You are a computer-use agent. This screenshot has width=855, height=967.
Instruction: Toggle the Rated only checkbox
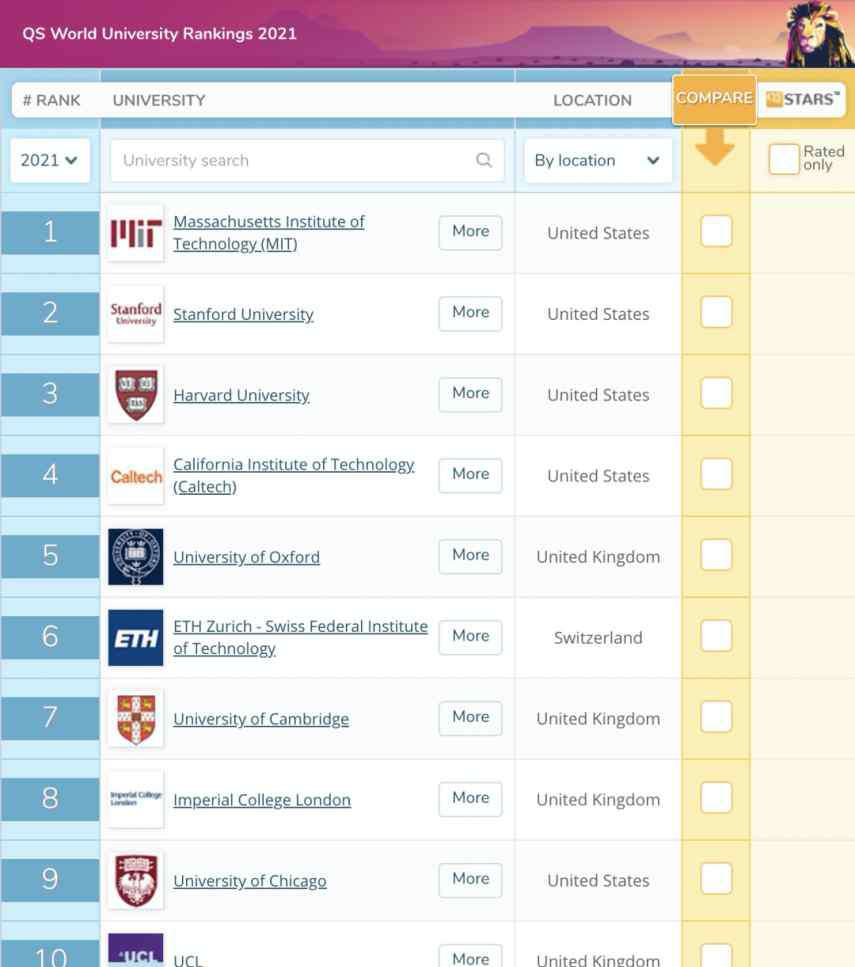coord(784,159)
